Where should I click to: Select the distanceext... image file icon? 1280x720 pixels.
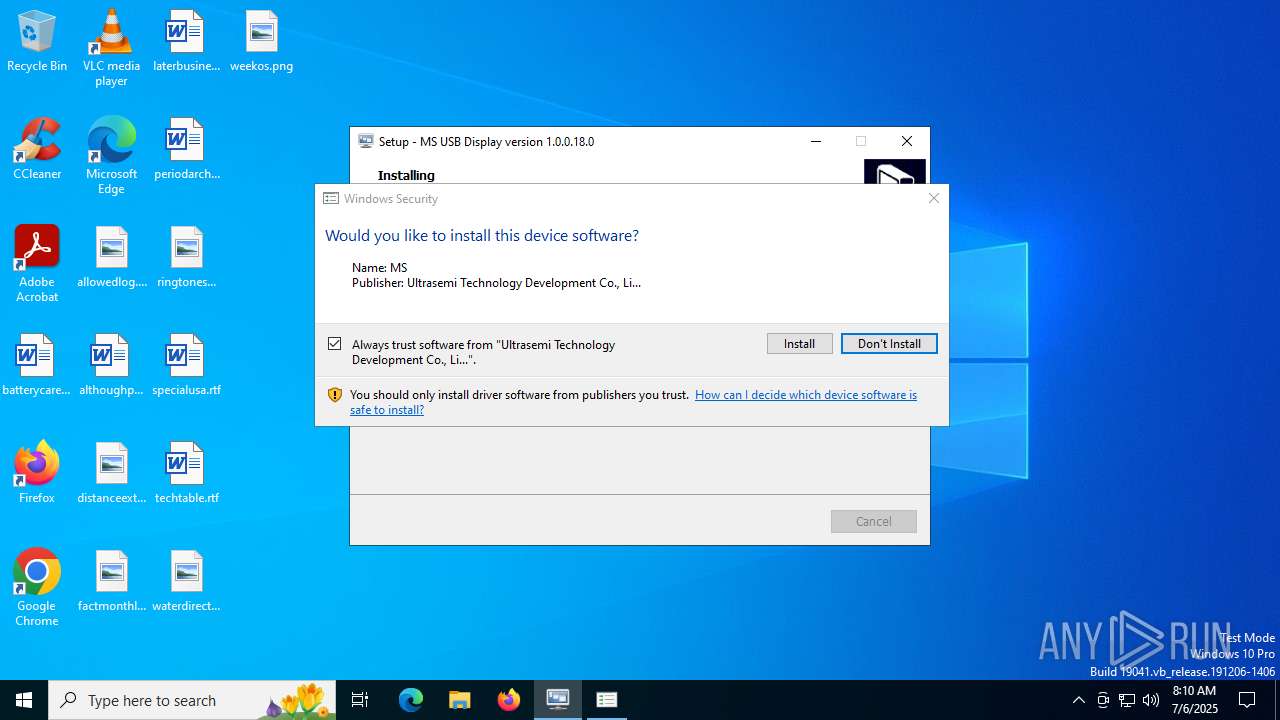(x=111, y=473)
